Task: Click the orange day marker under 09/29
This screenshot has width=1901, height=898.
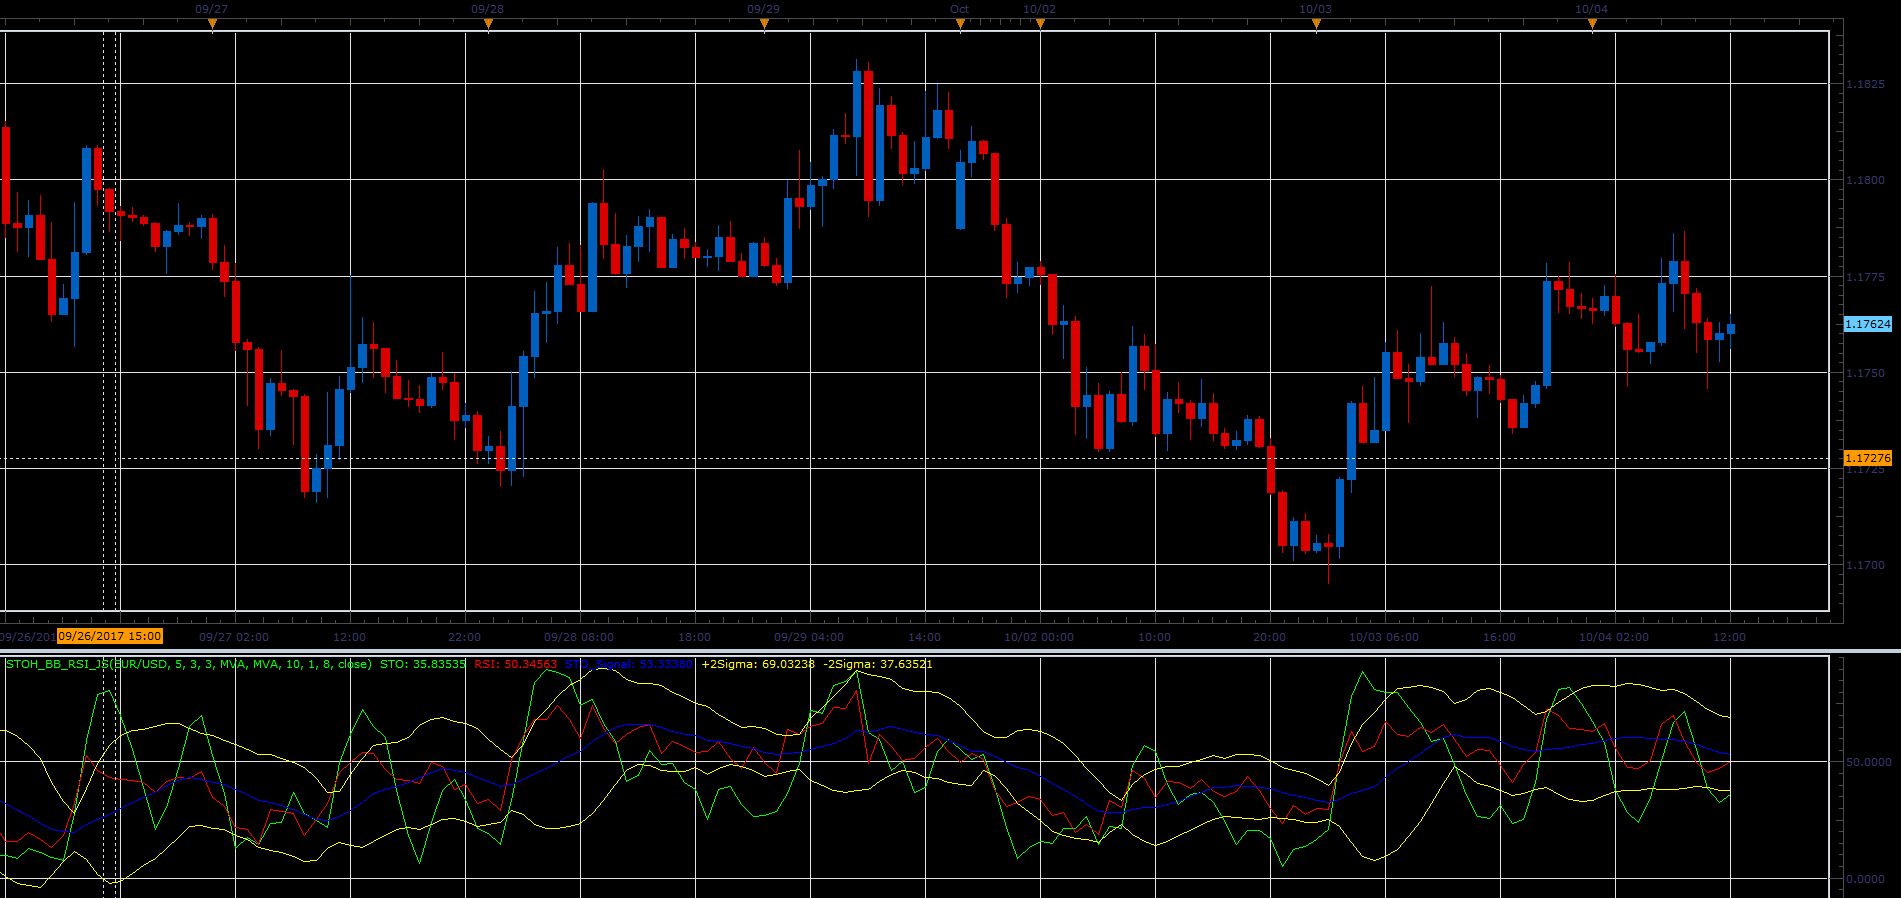Action: coord(764,25)
